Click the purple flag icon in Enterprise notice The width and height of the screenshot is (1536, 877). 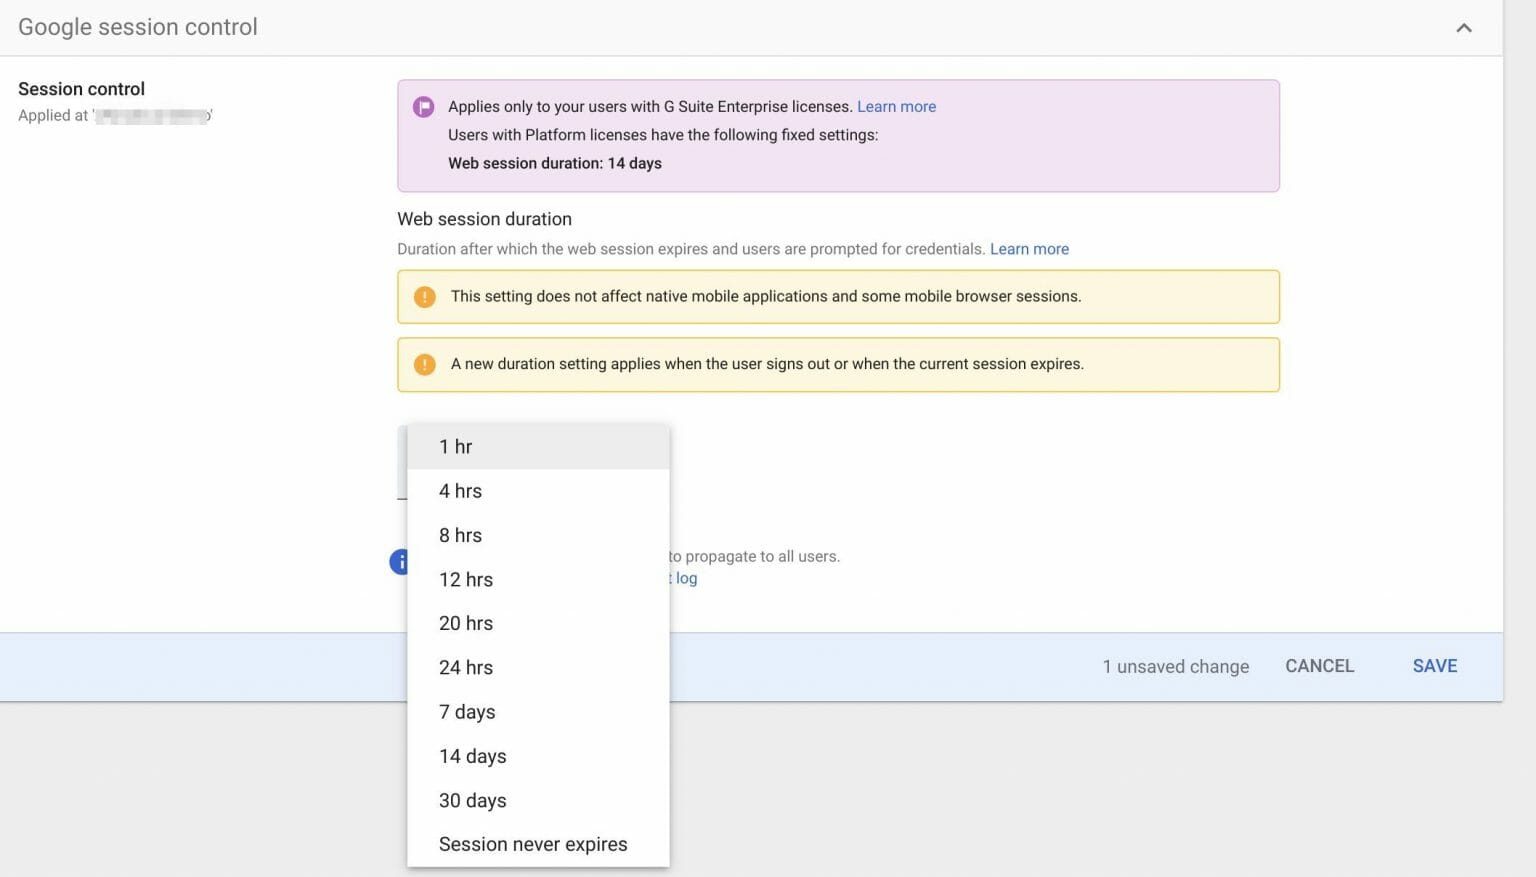tap(423, 106)
